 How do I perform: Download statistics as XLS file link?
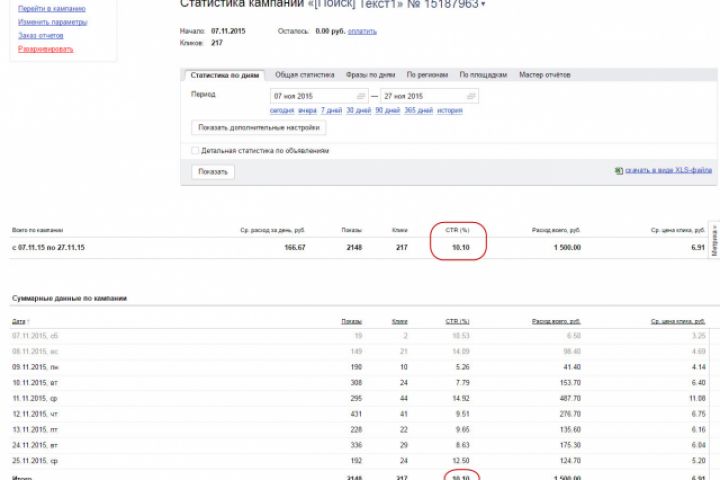coord(668,171)
